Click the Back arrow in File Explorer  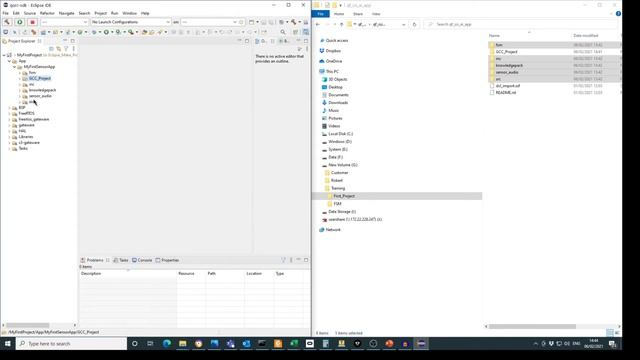318,24
